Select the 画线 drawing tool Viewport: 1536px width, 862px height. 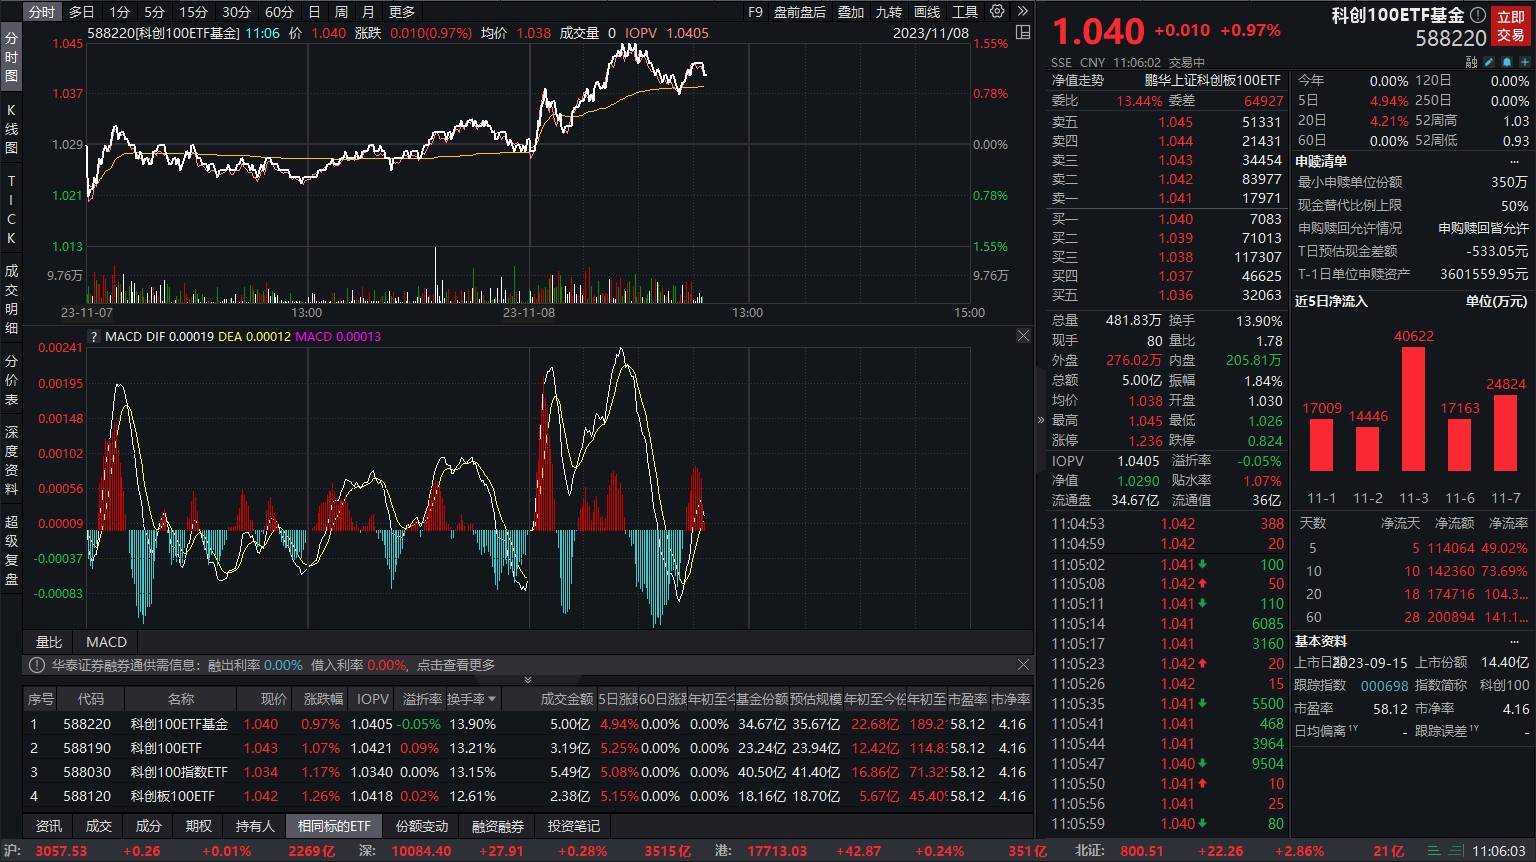929,11
